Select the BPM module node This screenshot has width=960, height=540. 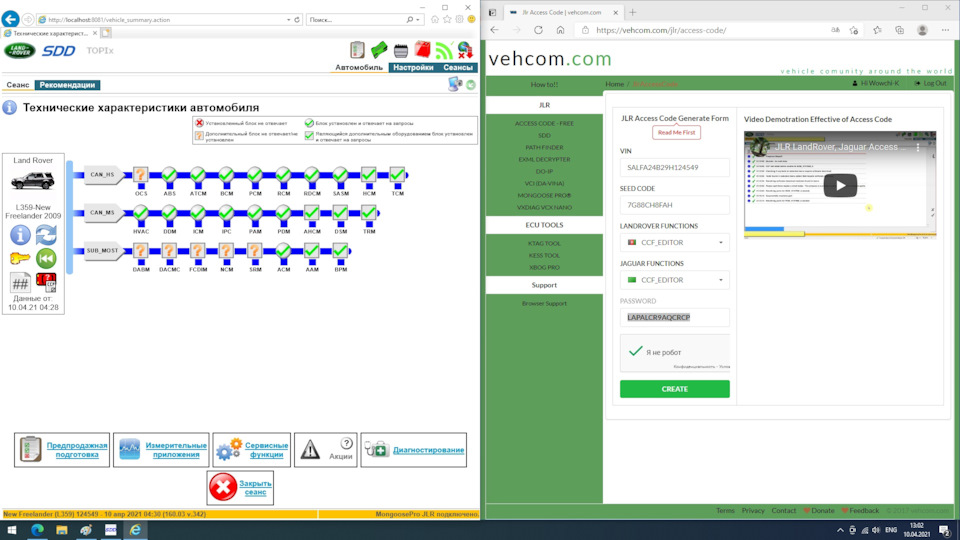click(340, 250)
